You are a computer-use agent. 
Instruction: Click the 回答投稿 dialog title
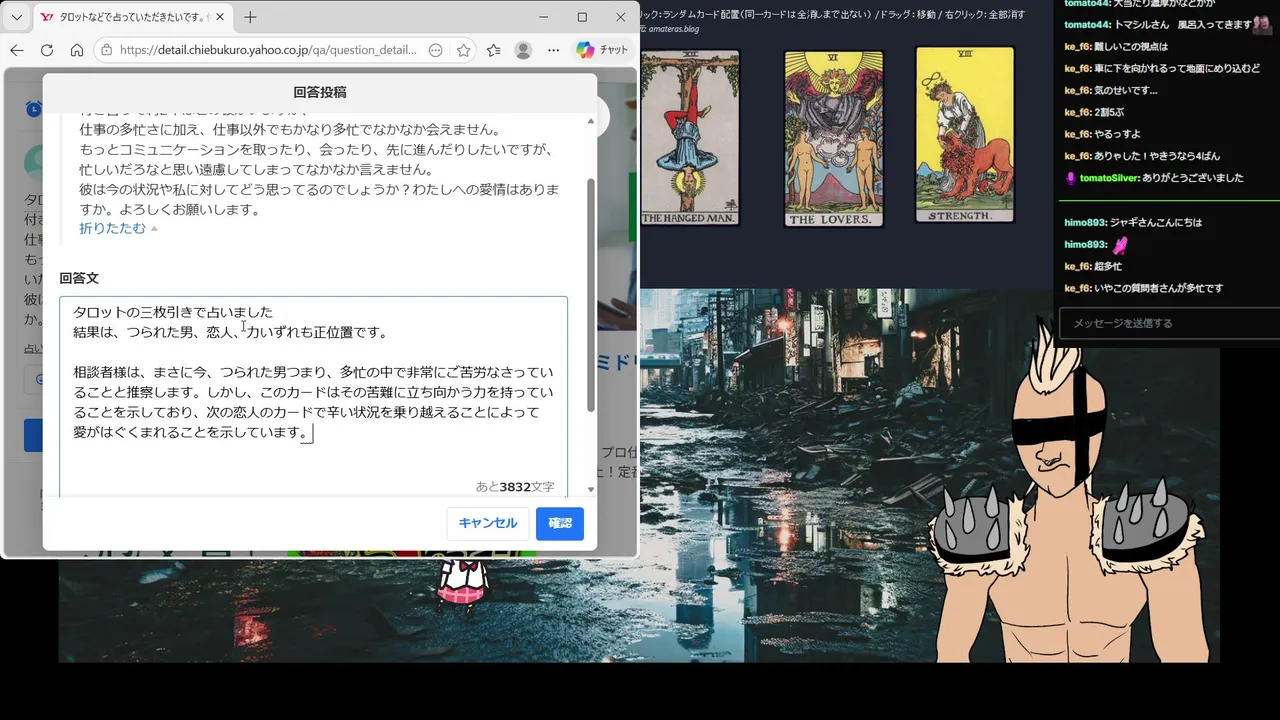(320, 92)
